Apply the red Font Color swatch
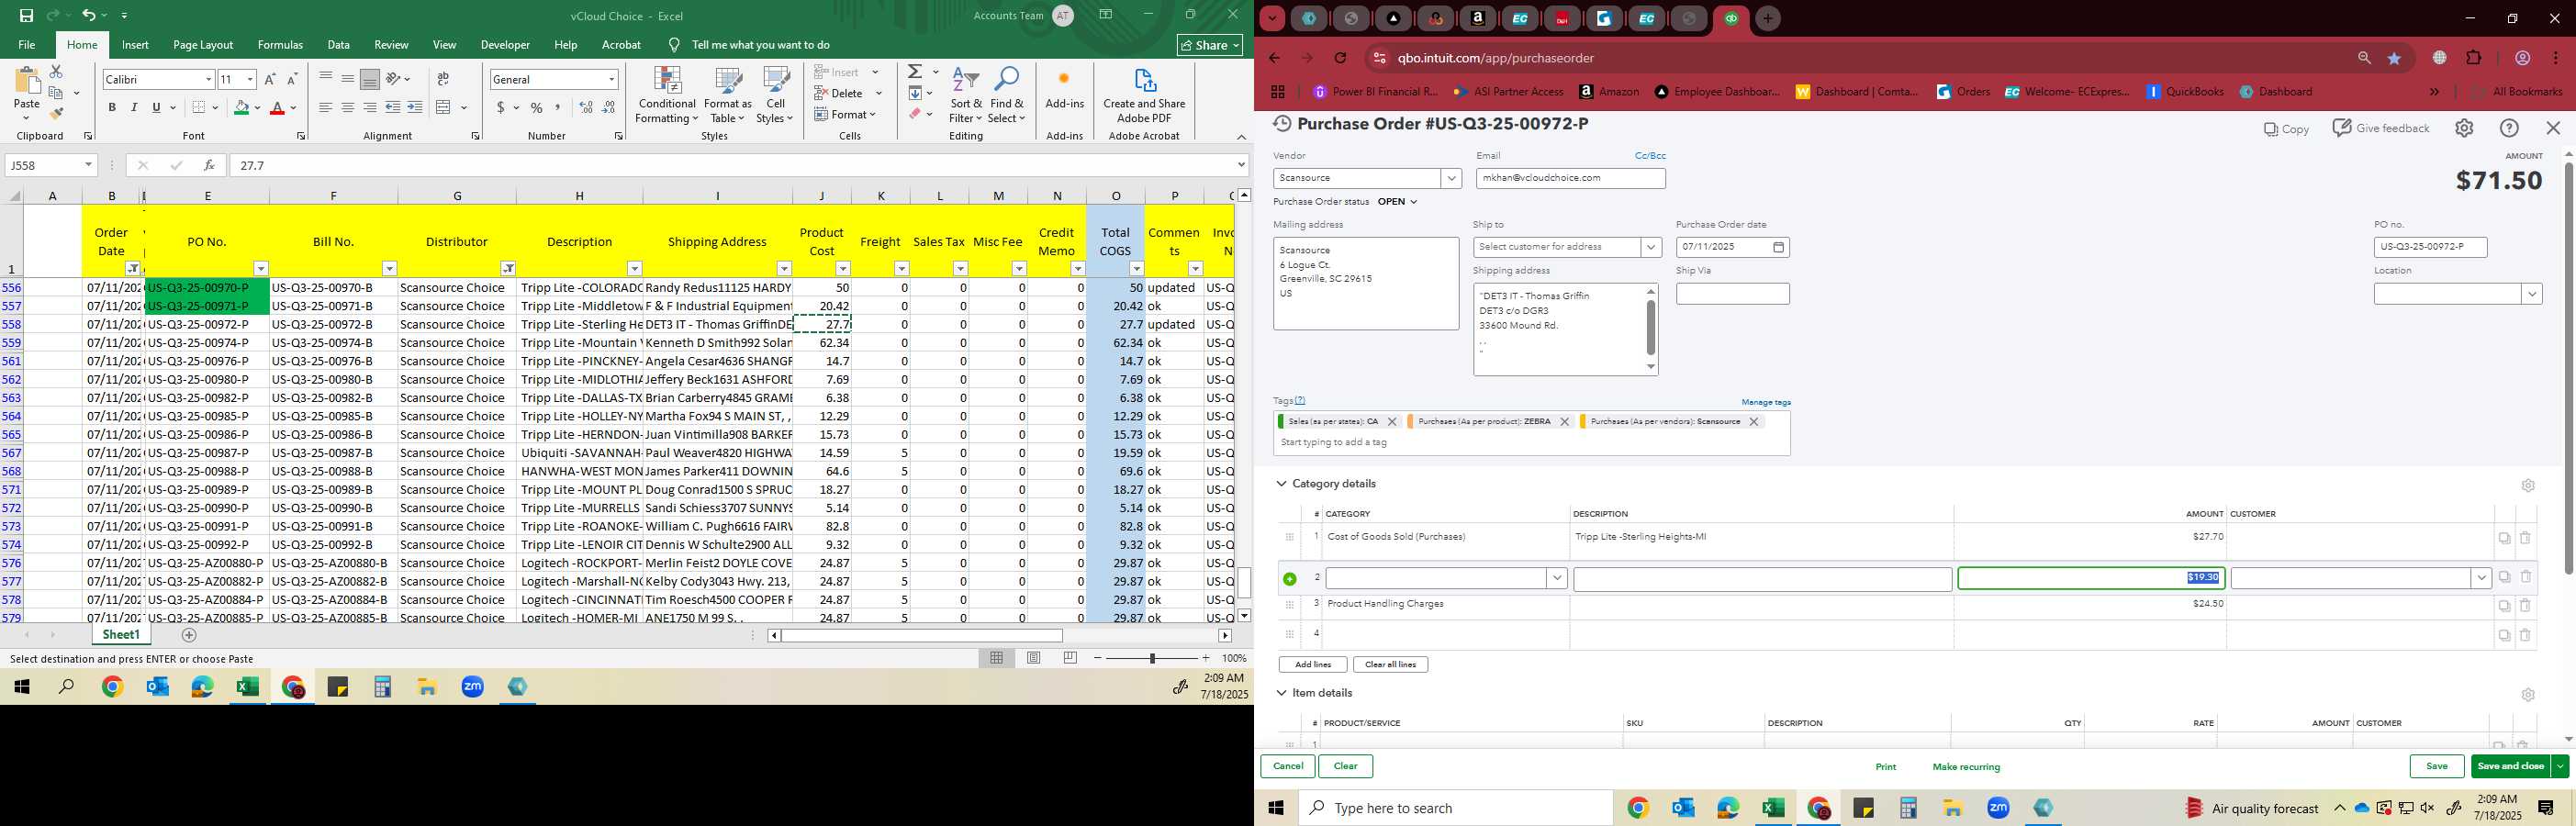This screenshot has width=2576, height=826. point(277,108)
